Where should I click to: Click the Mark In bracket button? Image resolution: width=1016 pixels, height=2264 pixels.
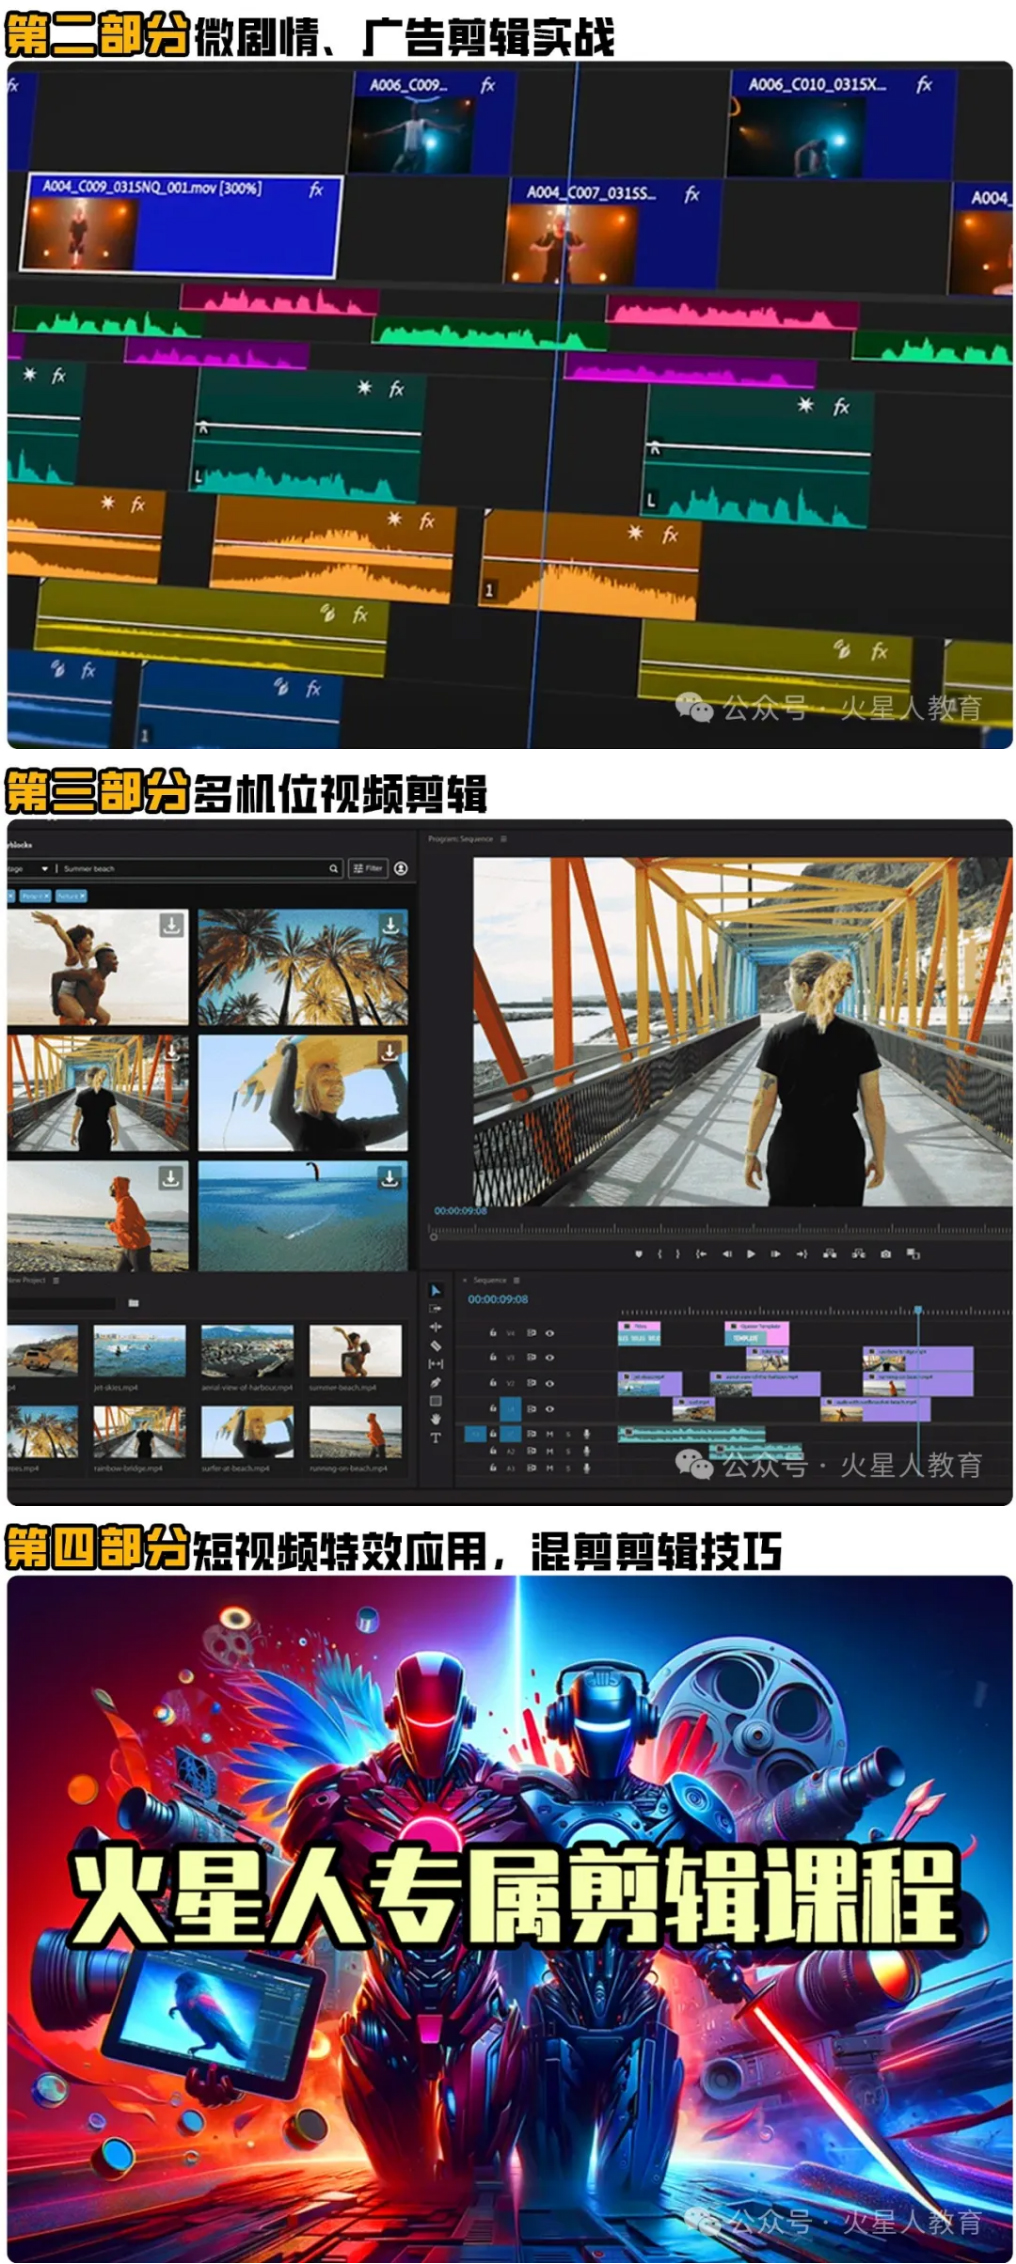pos(659,1254)
